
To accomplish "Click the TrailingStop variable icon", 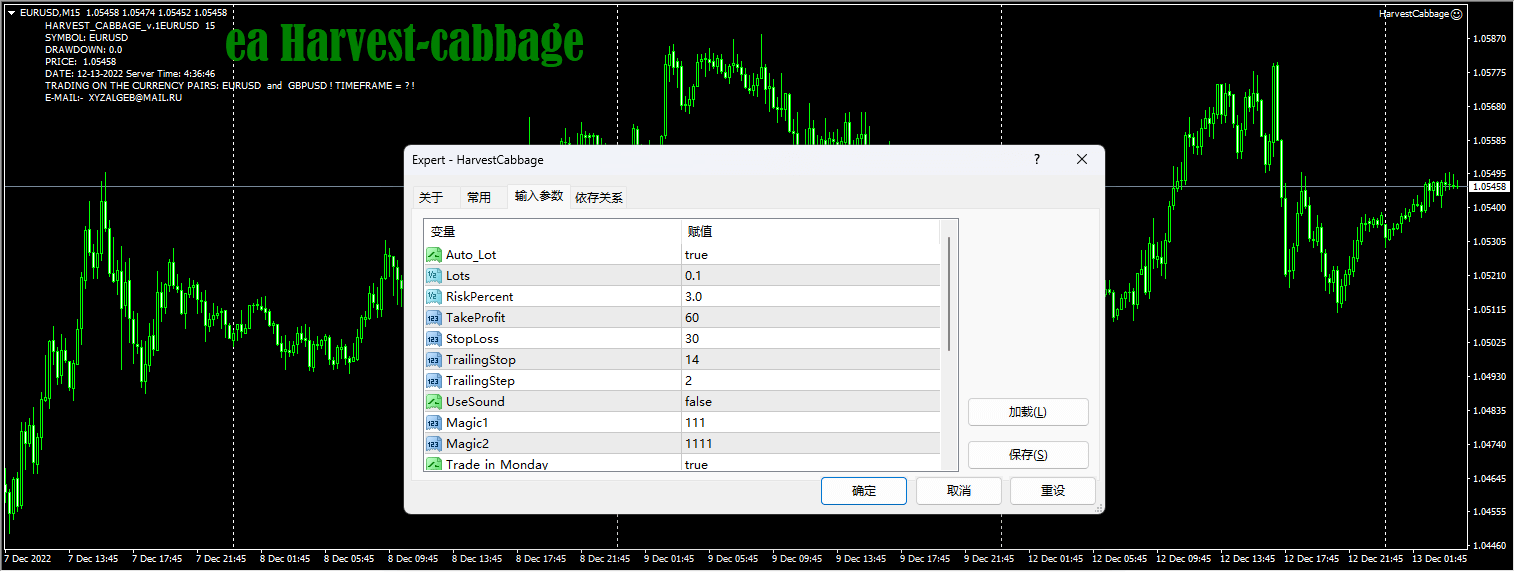I will coord(434,360).
